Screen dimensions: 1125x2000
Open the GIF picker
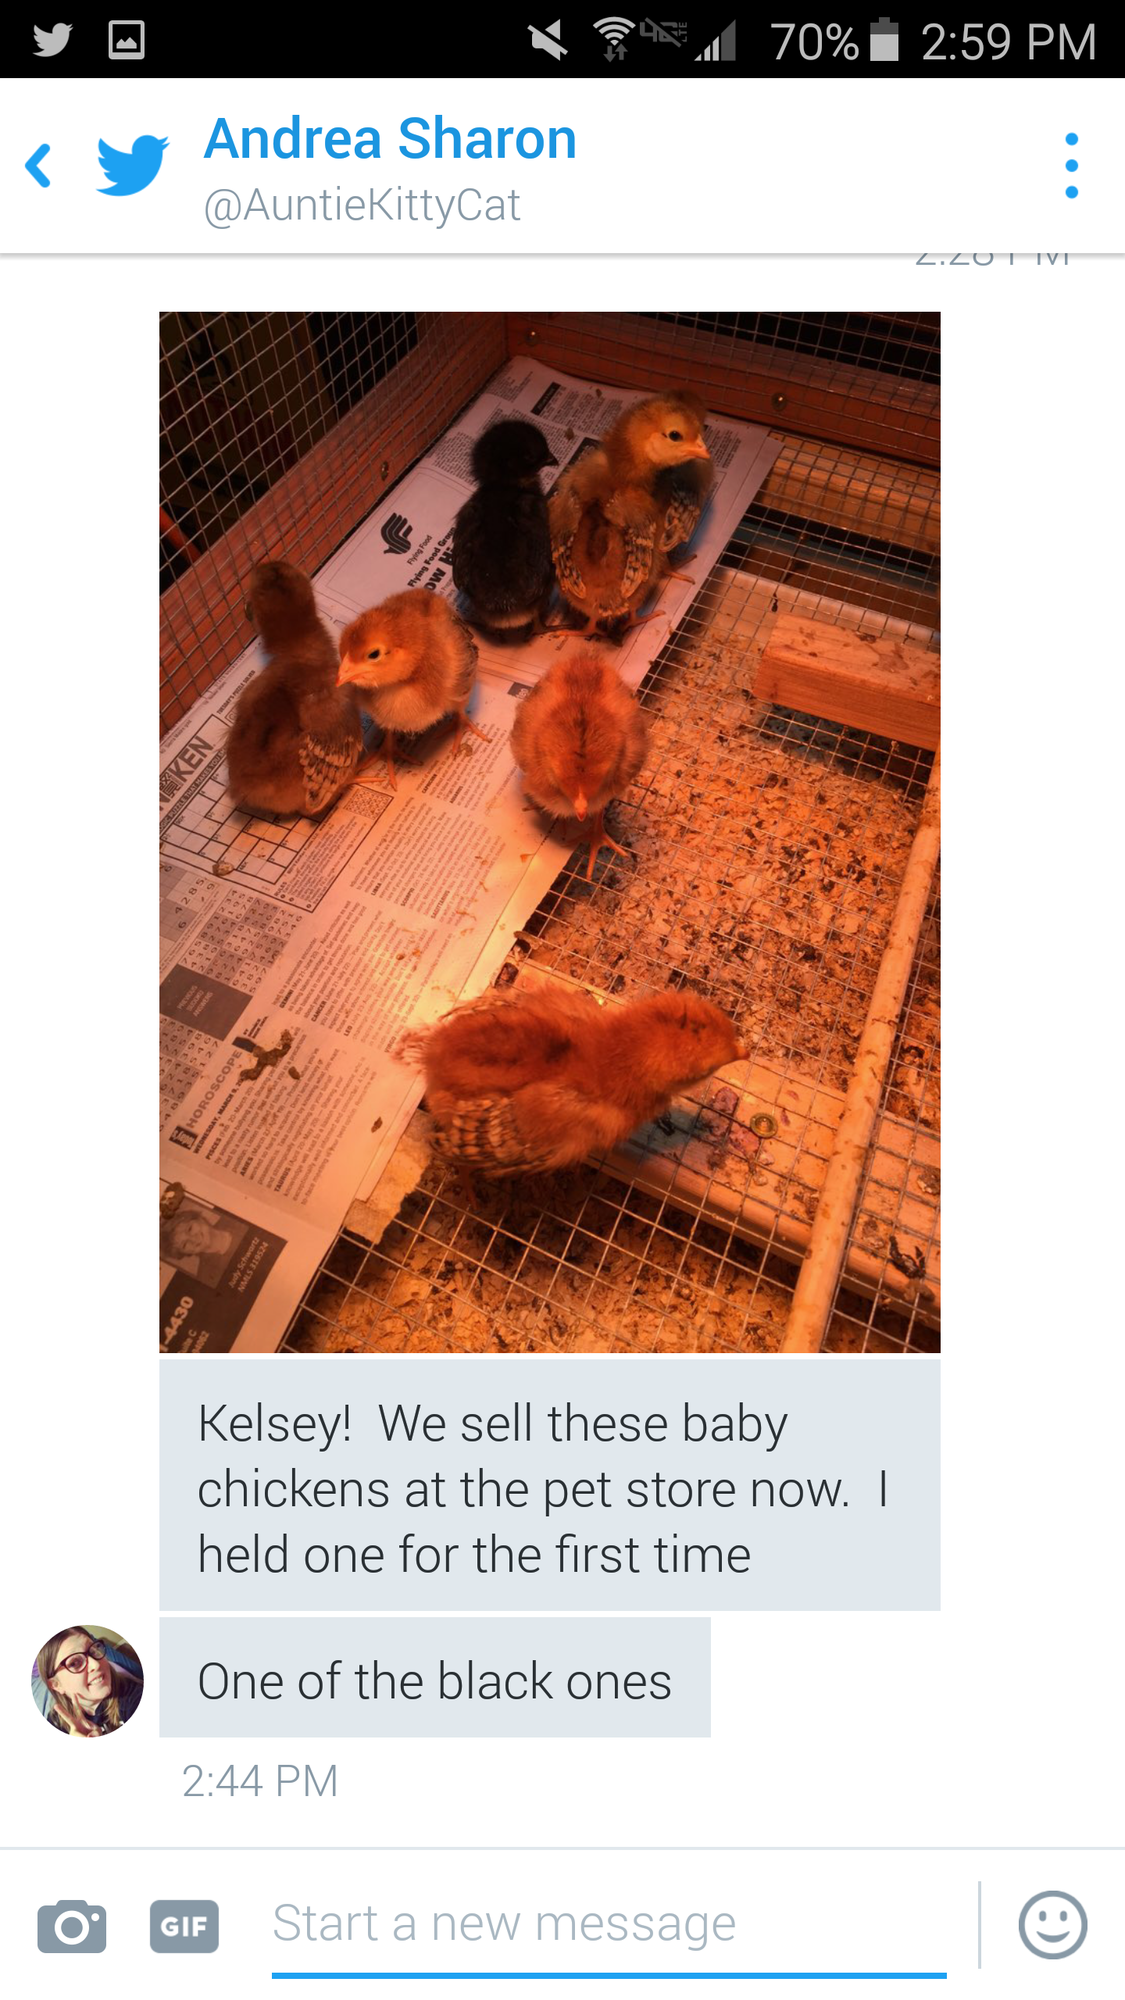point(184,1926)
